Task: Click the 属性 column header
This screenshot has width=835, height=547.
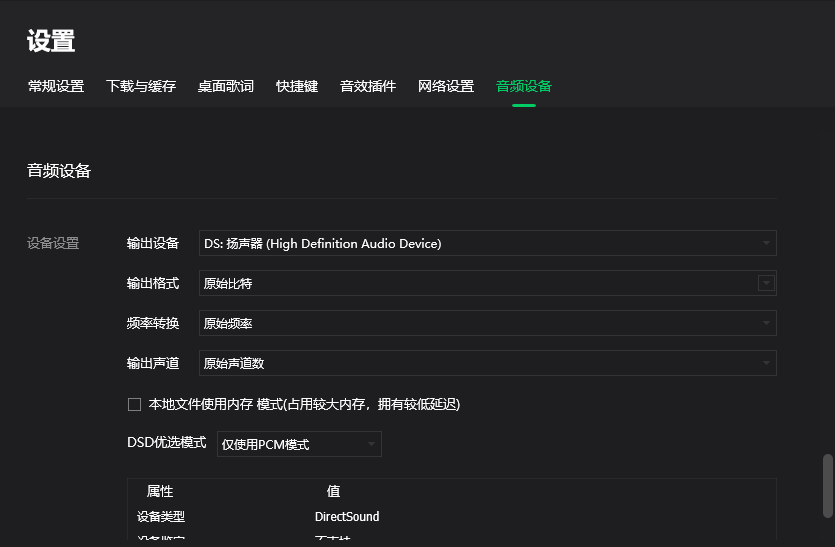Action: pyautogui.click(x=160, y=491)
